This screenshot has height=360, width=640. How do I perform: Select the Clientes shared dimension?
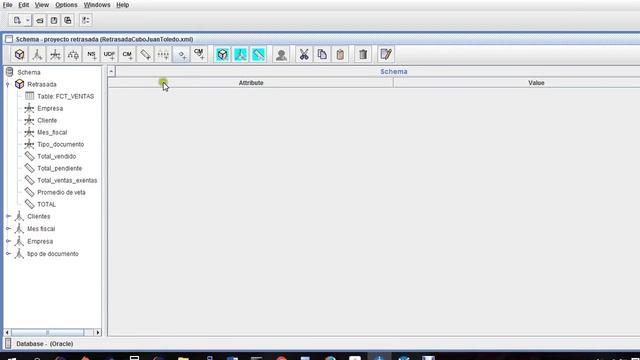tap(38, 216)
